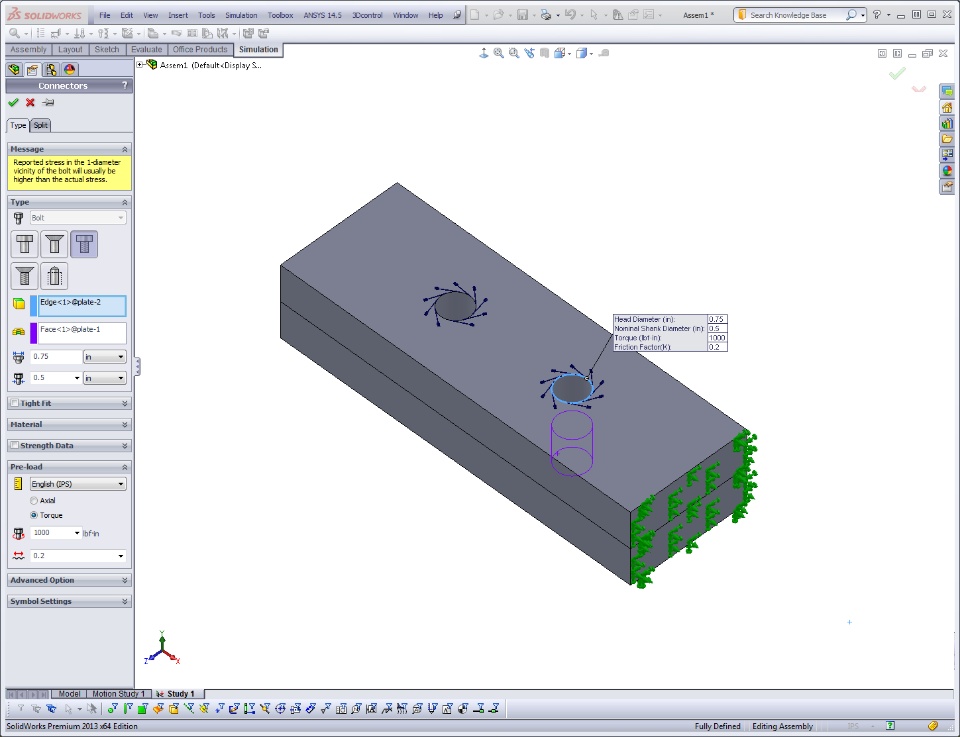The image size is (960, 737).
Task: Select the Torque pre-load radio button
Action: [x=34, y=515]
